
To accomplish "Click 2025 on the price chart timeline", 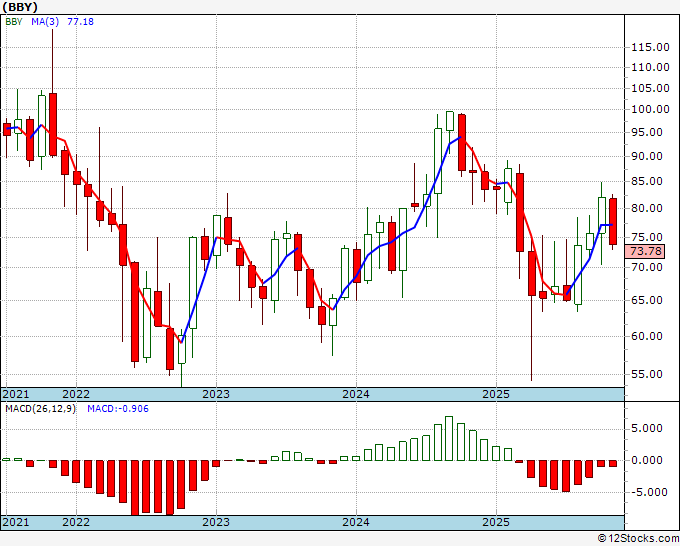I will [496, 394].
